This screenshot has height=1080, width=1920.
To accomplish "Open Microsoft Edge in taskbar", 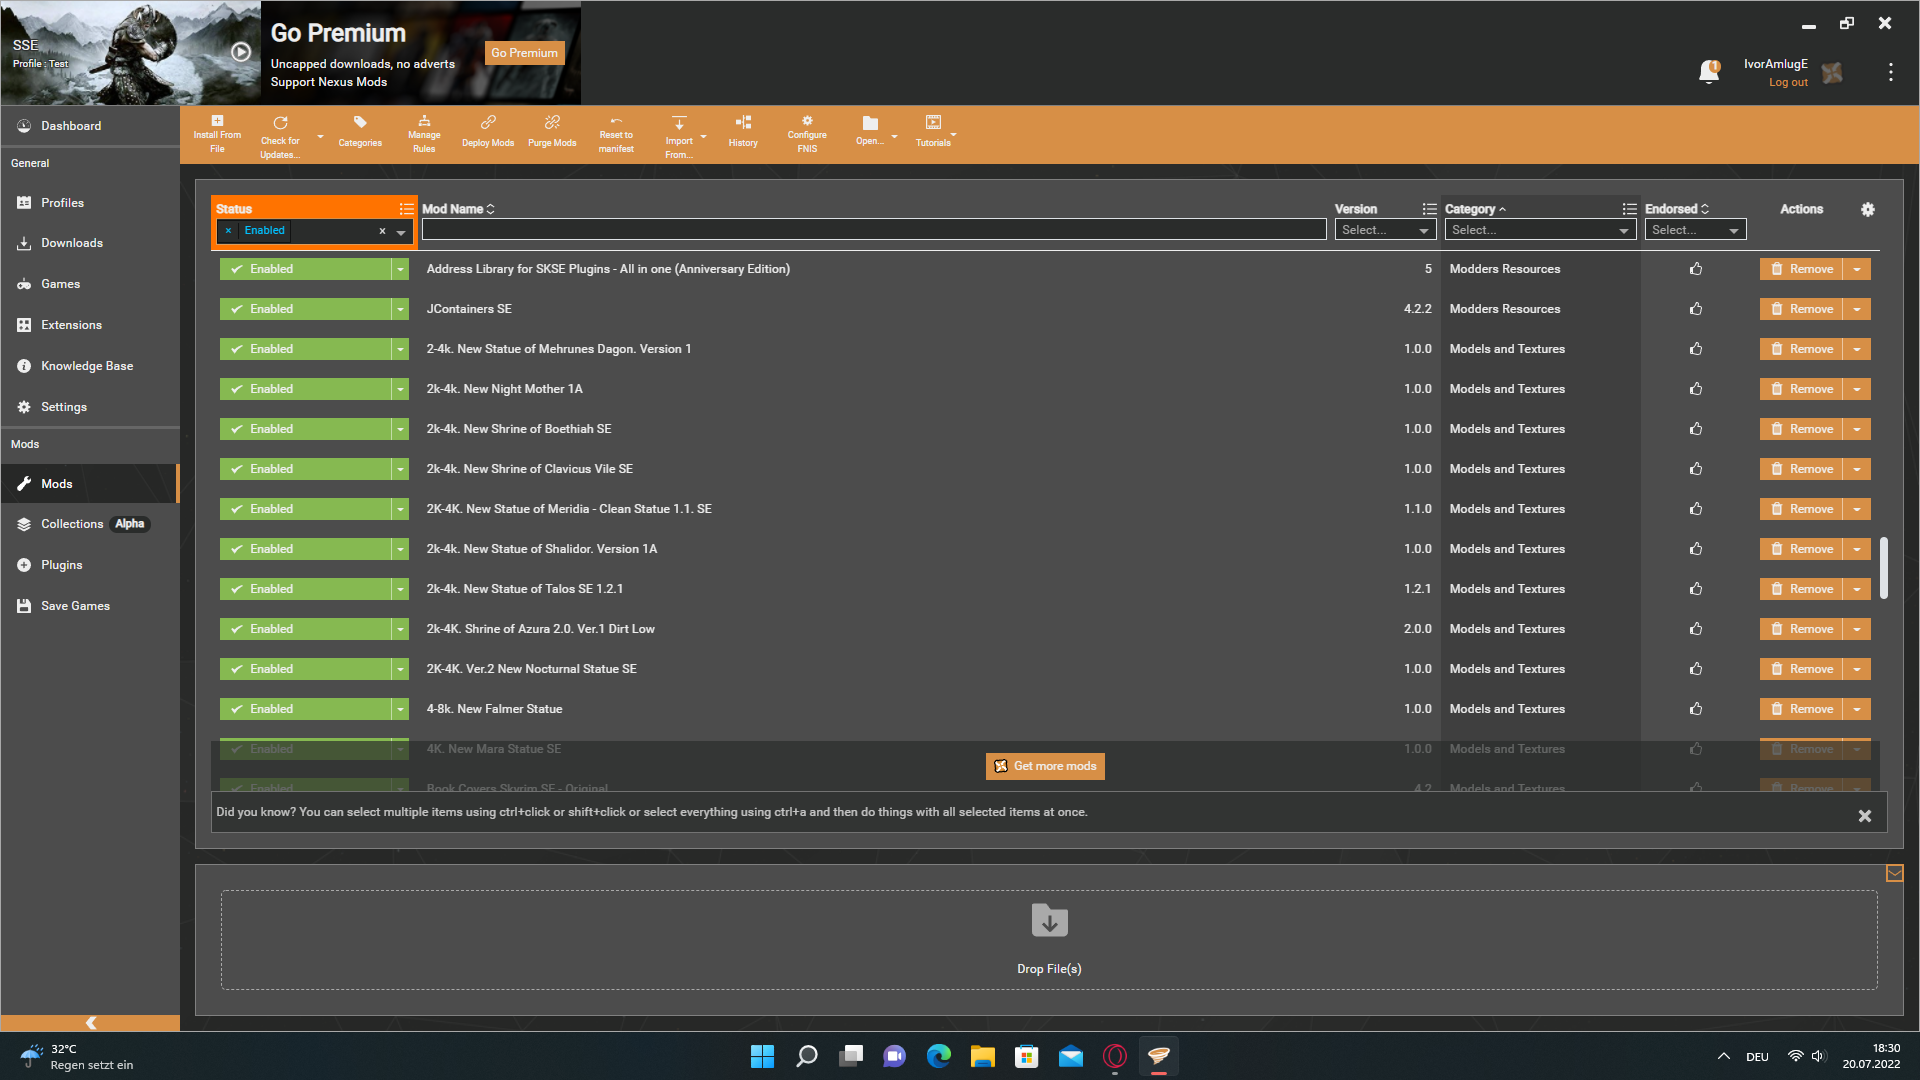I will click(939, 1056).
